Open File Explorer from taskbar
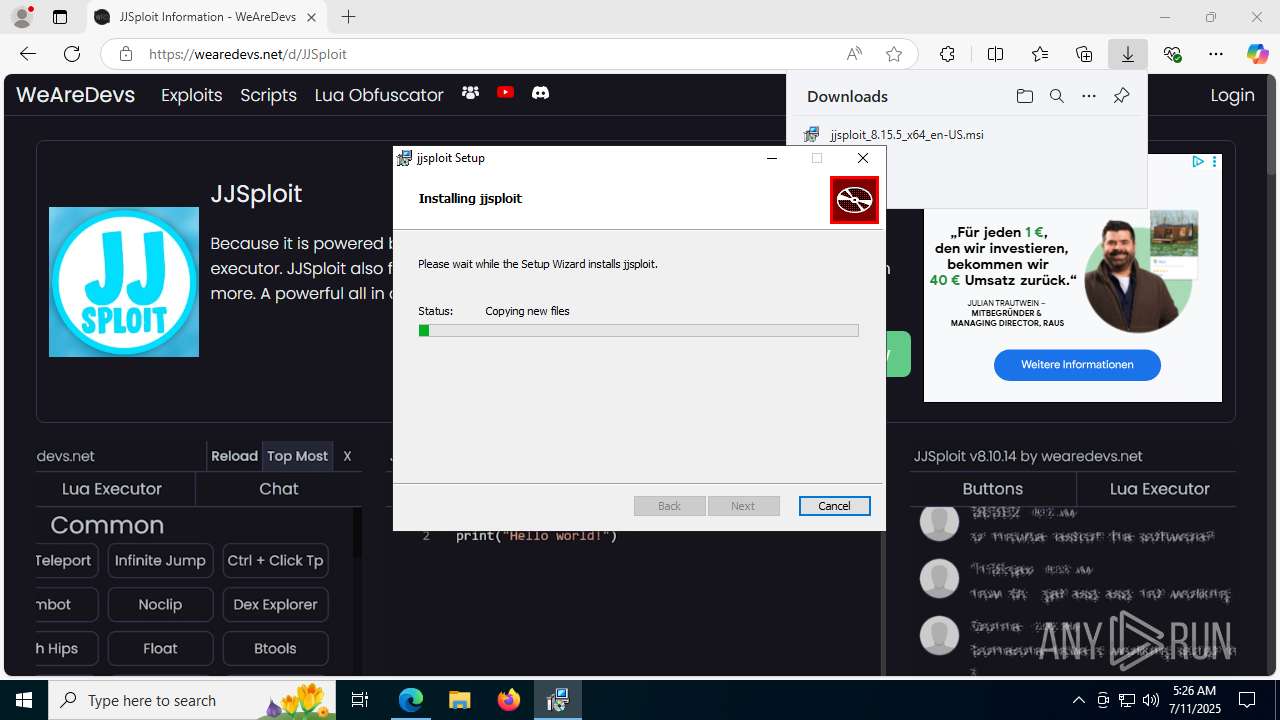The image size is (1280, 720). coord(459,700)
